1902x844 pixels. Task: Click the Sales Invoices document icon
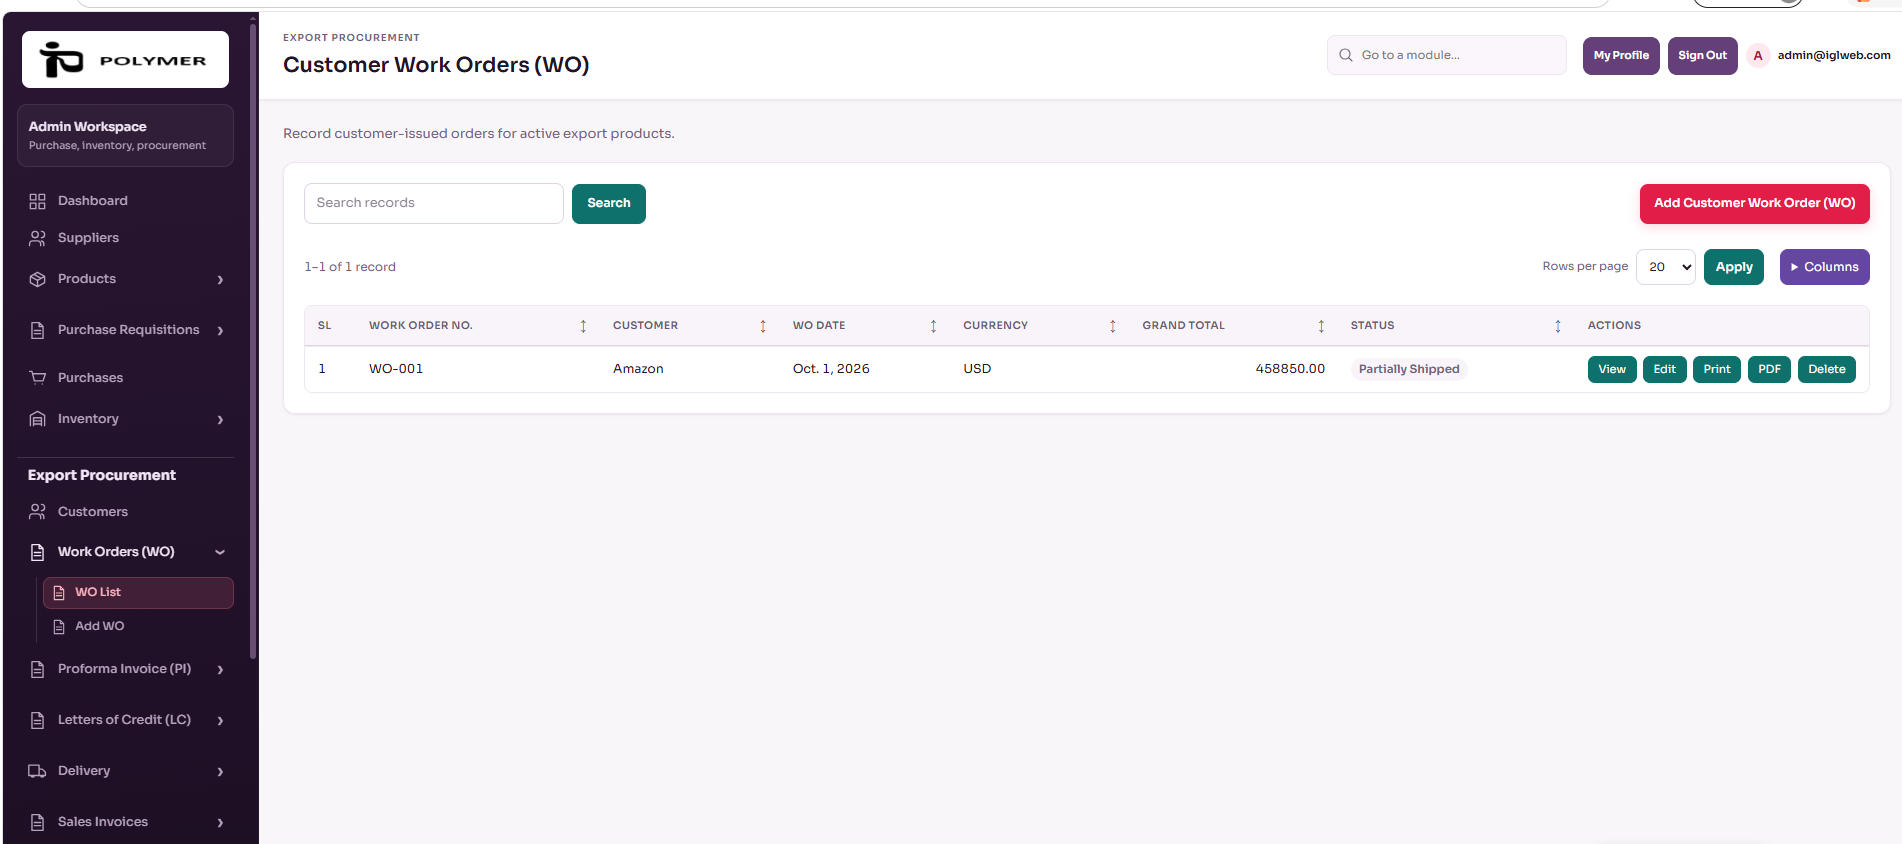[x=37, y=822]
